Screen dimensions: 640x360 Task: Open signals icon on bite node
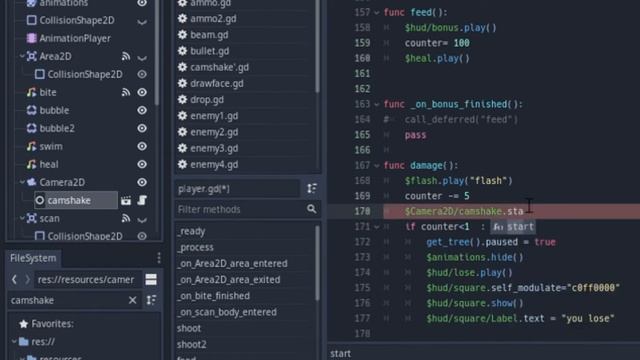click(x=126, y=93)
